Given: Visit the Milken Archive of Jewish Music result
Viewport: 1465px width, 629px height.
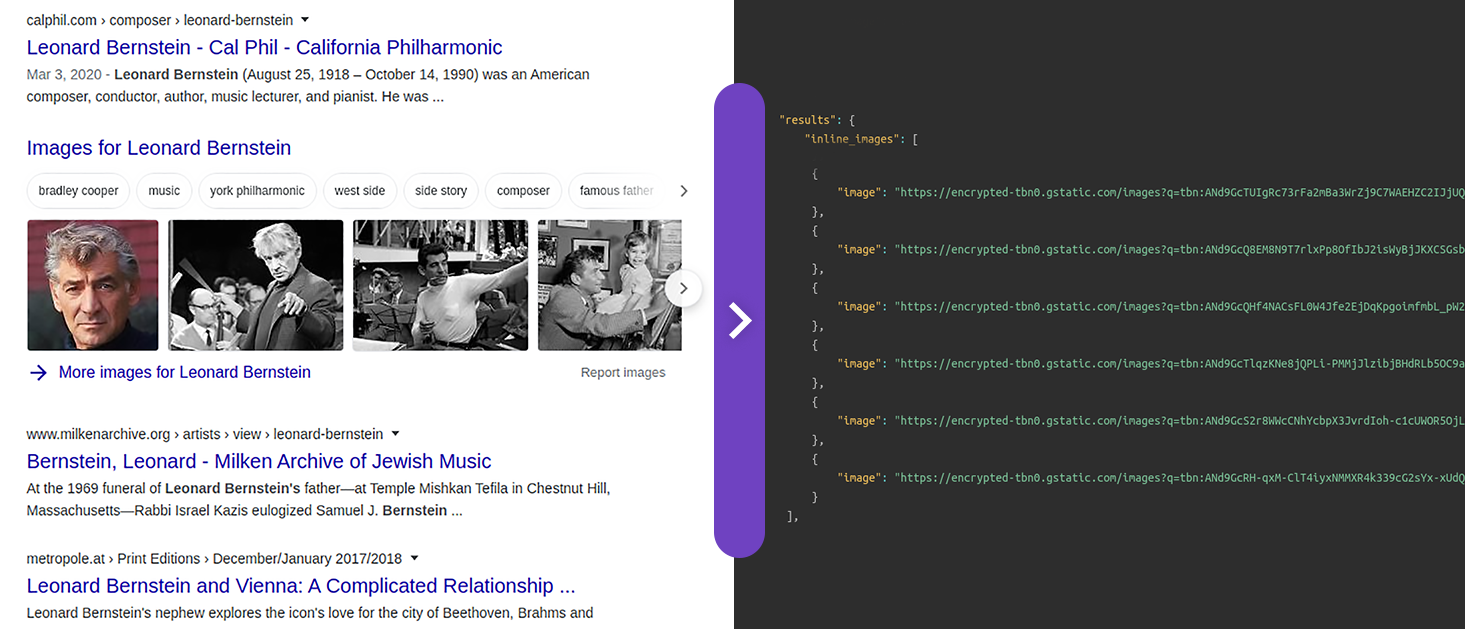Looking at the screenshot, I should [x=259, y=461].
